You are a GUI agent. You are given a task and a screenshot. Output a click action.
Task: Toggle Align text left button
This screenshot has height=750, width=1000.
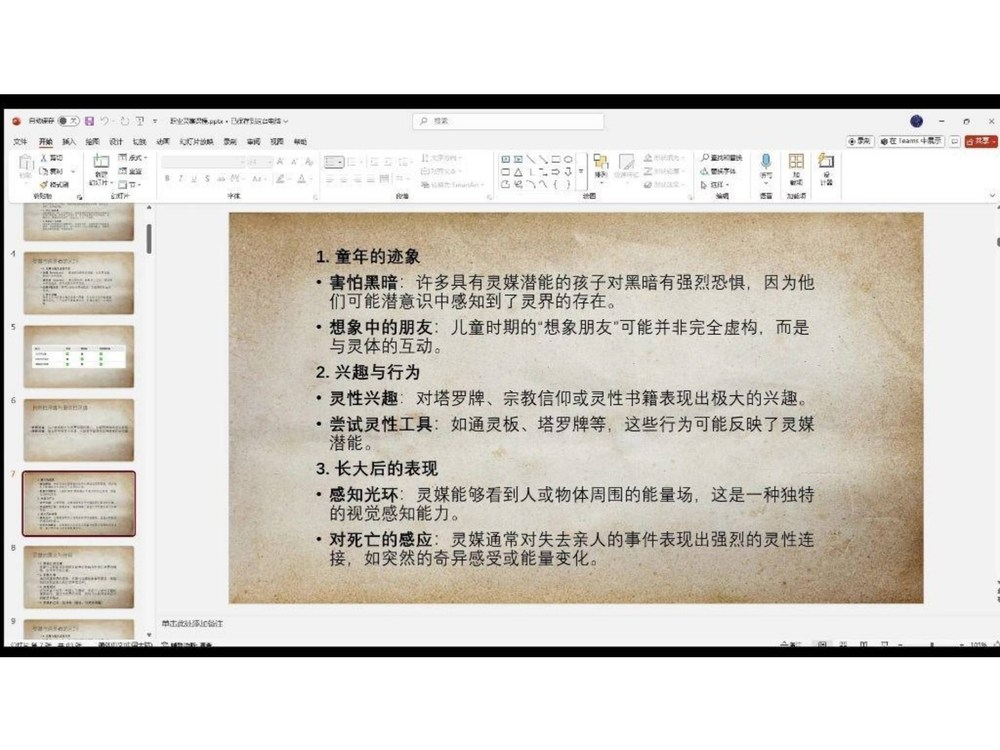pos(330,179)
